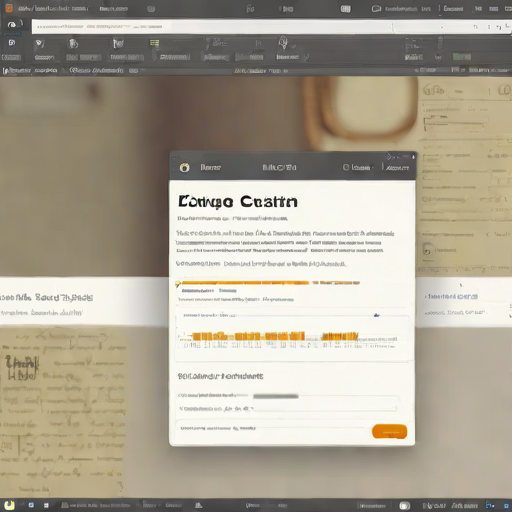Open the first tab label in the dialog header
The height and width of the screenshot is (512, 512).
[211, 167]
